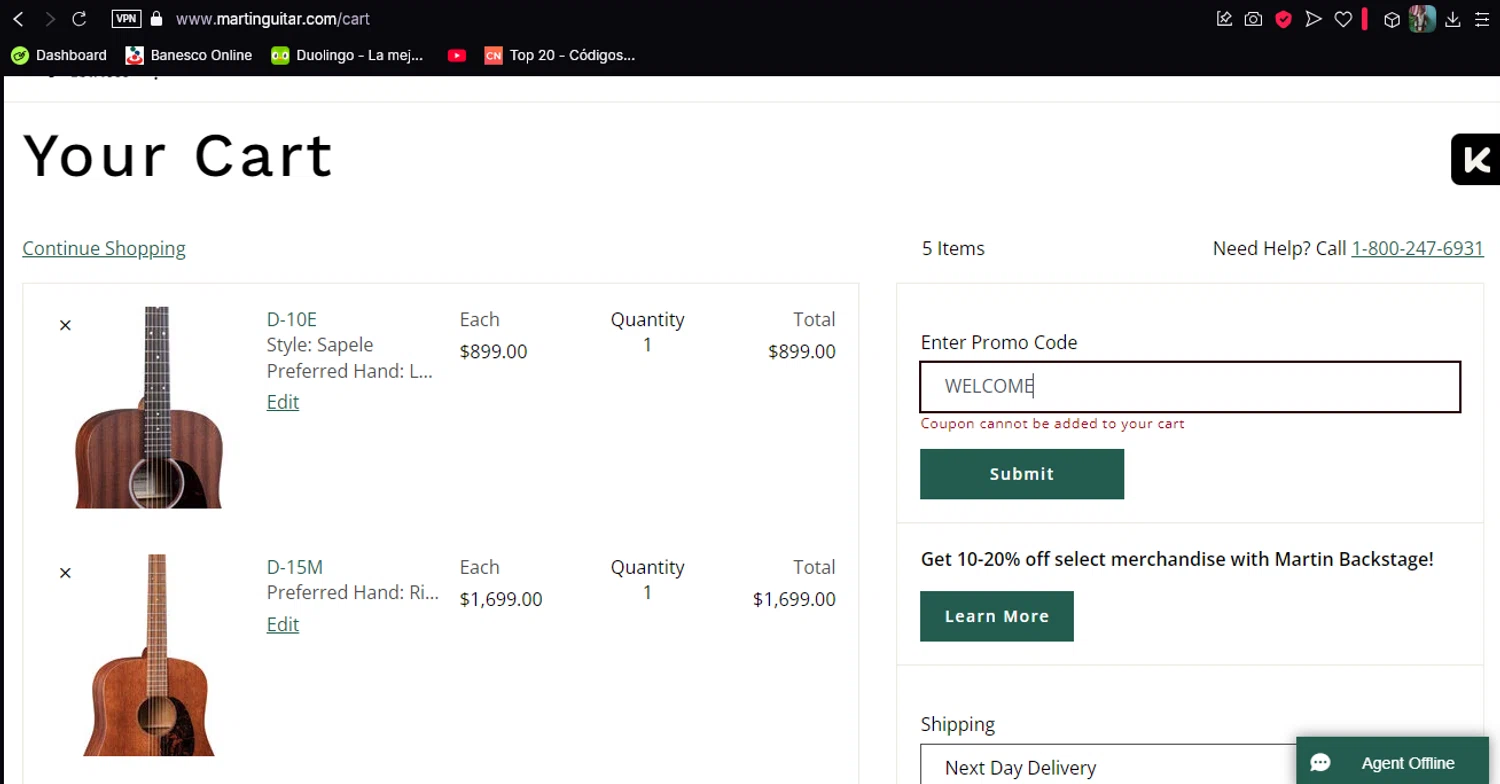This screenshot has width=1500, height=784.
Task: Click the Continue Shopping link
Action: click(x=104, y=248)
